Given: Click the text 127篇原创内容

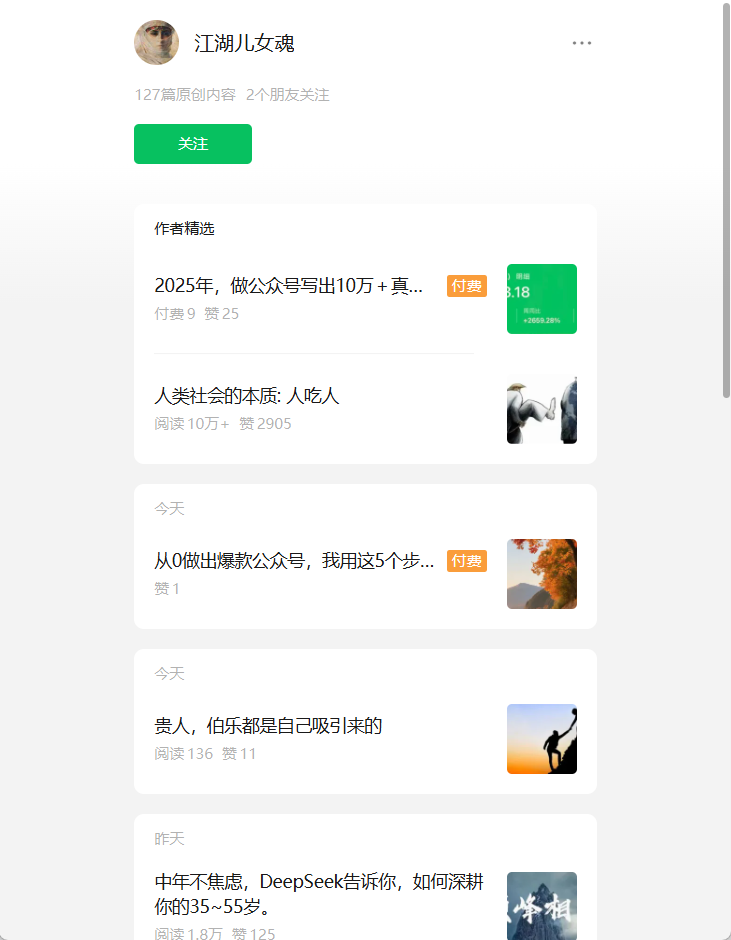Looking at the screenshot, I should [185, 95].
